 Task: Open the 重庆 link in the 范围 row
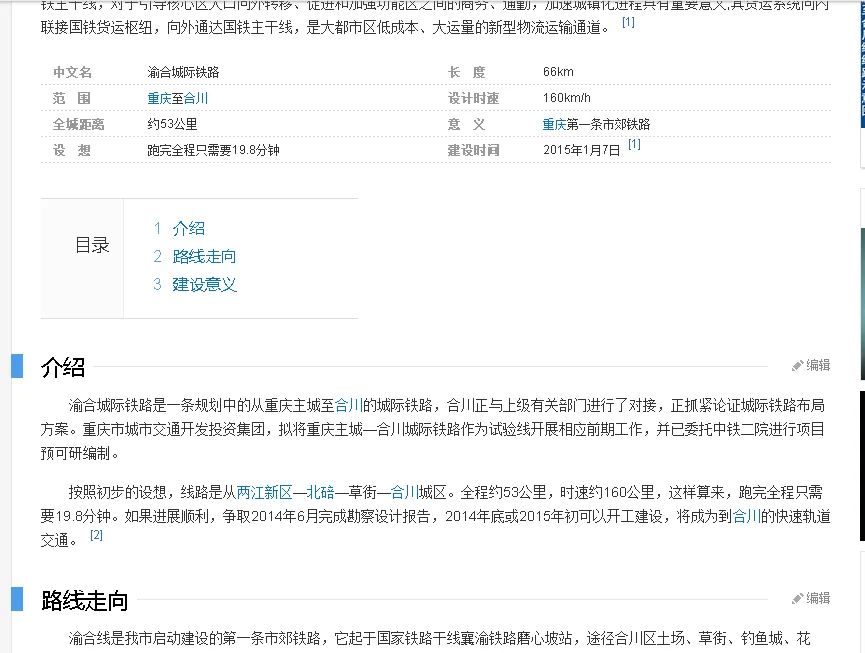(157, 98)
